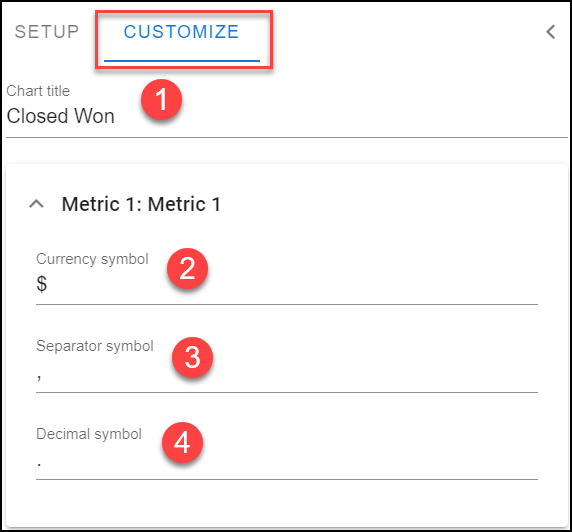
Task: Click the 'Chart title' label
Action: tap(38, 91)
